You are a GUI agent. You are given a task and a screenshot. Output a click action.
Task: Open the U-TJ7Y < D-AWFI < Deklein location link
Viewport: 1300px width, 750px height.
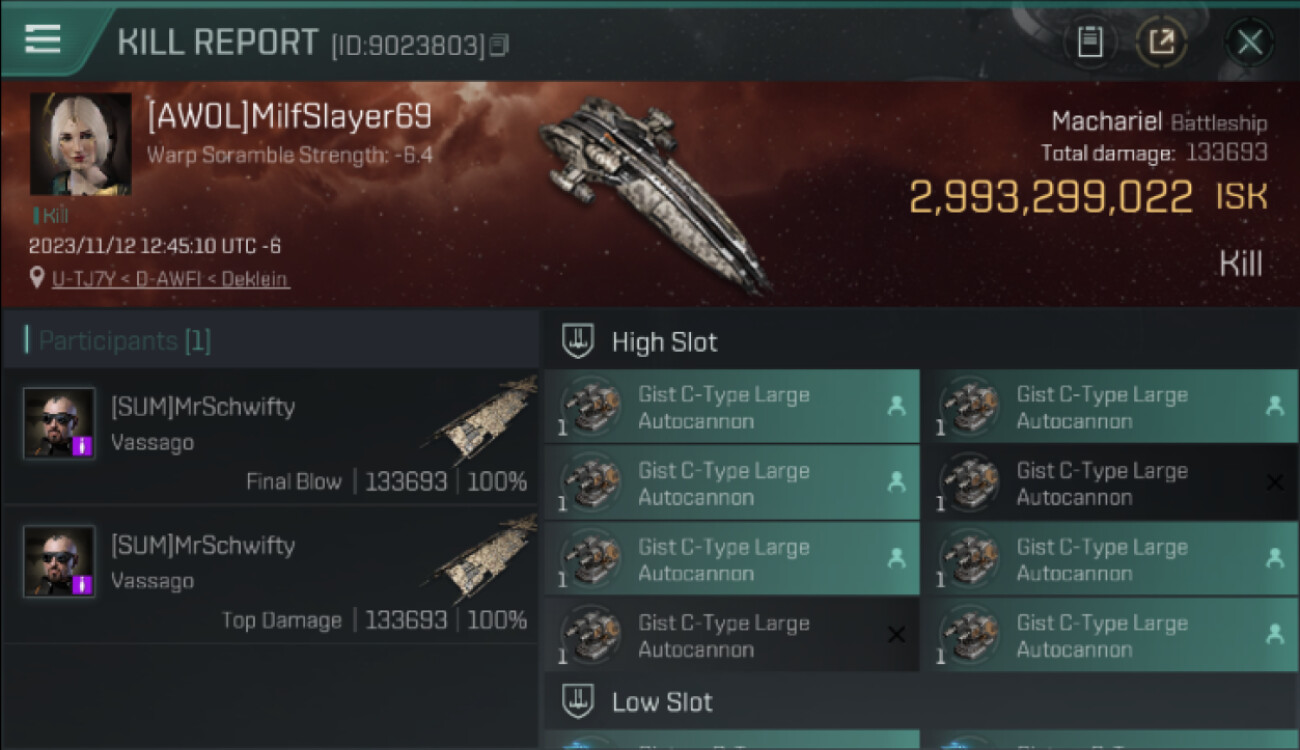point(170,278)
